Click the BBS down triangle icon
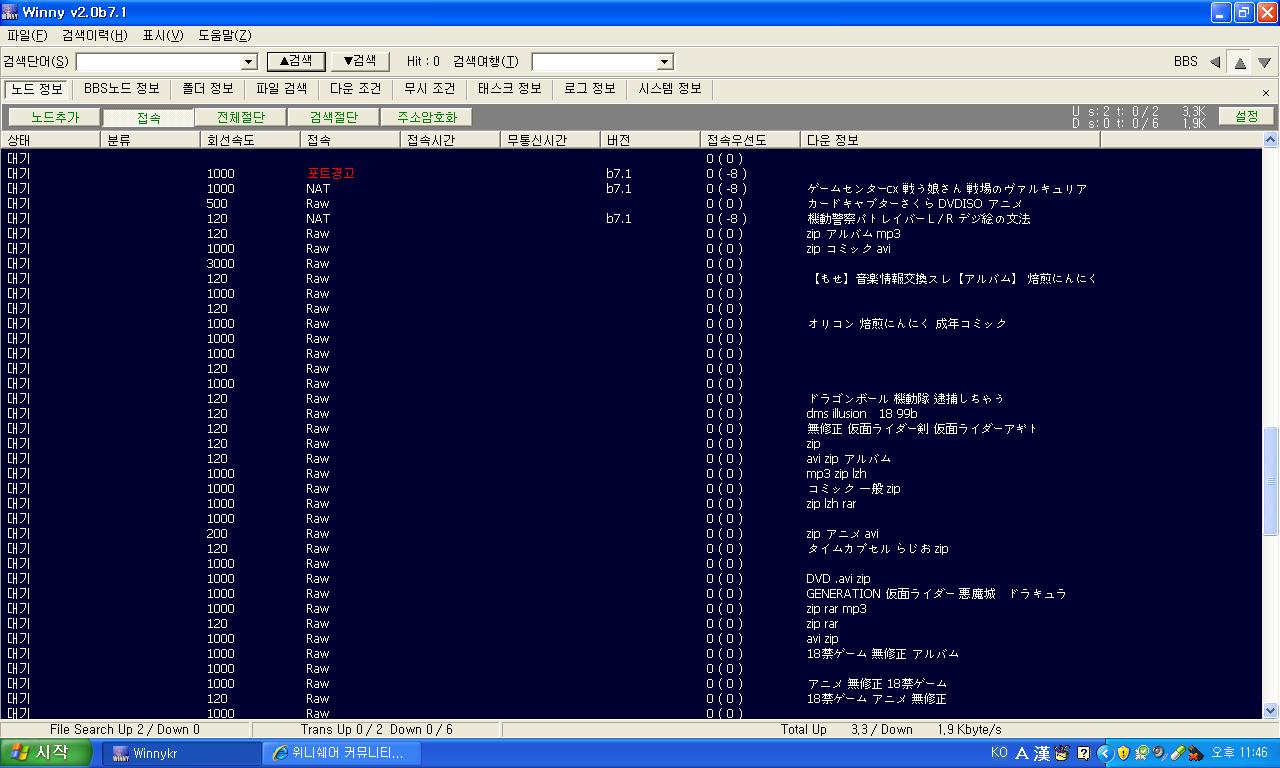 point(1265,62)
